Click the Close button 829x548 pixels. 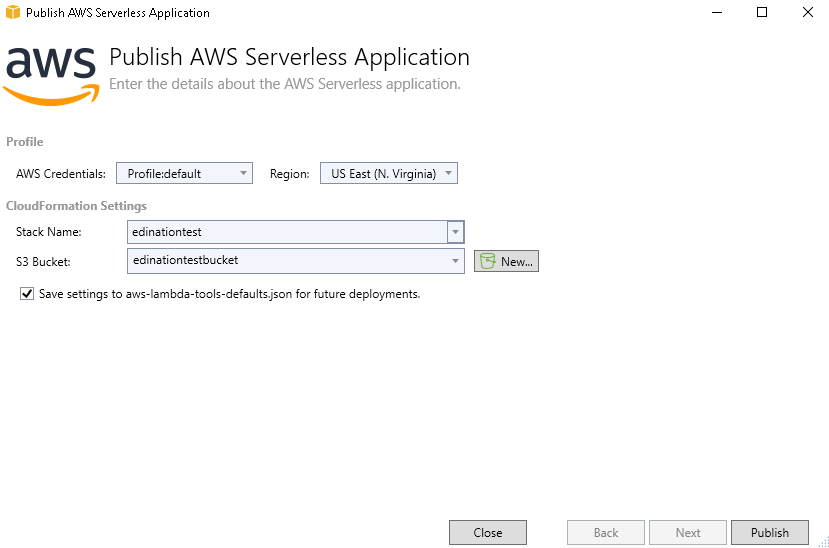click(x=487, y=532)
